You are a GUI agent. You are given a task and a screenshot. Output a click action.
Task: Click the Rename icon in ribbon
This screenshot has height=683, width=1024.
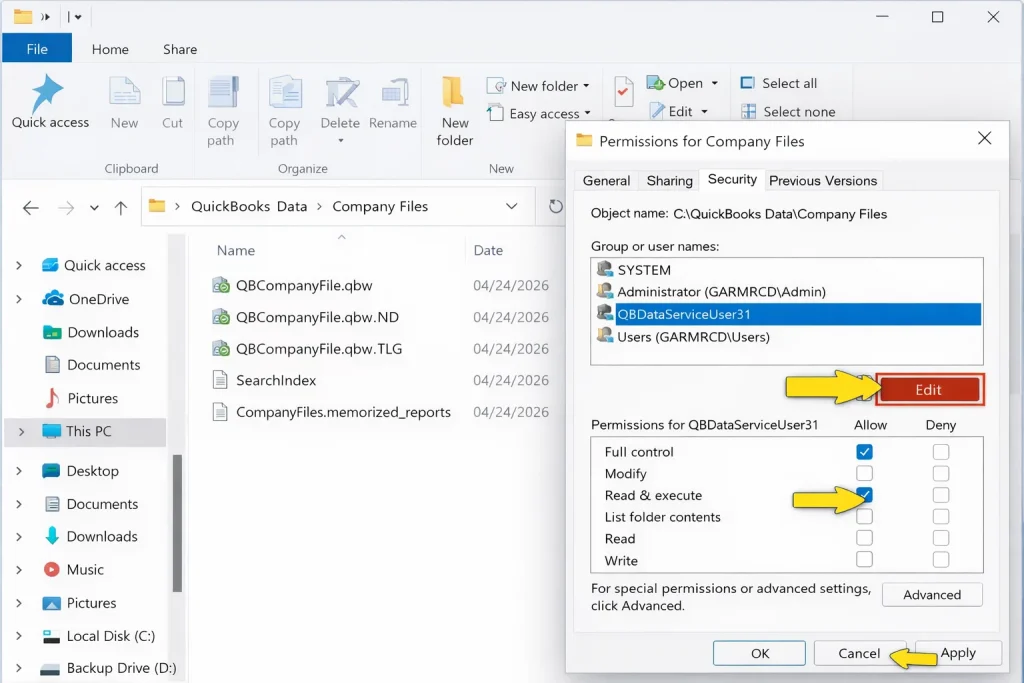click(394, 93)
